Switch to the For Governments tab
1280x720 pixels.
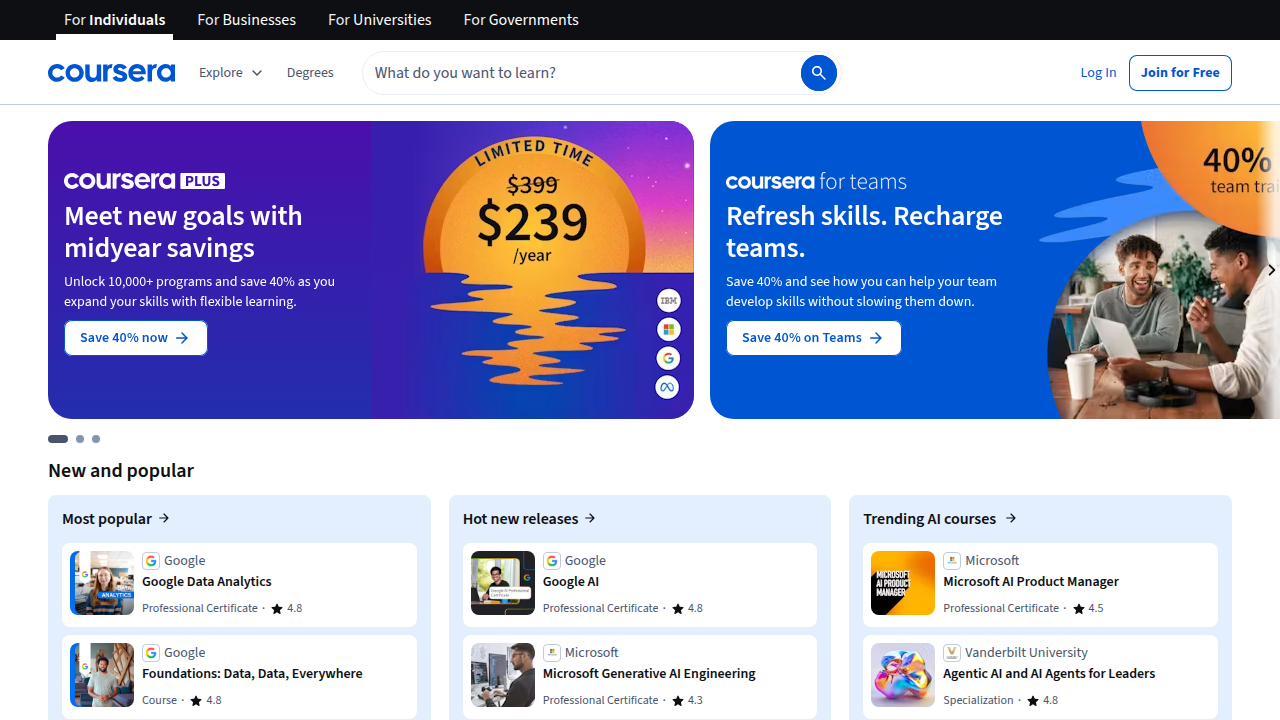pyautogui.click(x=521, y=20)
